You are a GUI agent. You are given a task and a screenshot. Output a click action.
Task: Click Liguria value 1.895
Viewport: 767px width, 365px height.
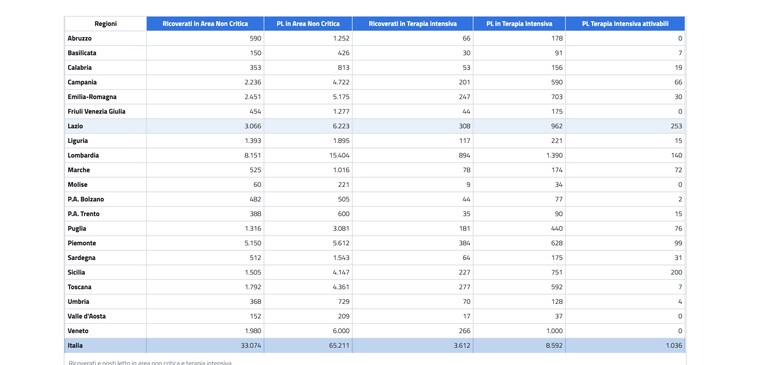[x=342, y=141]
